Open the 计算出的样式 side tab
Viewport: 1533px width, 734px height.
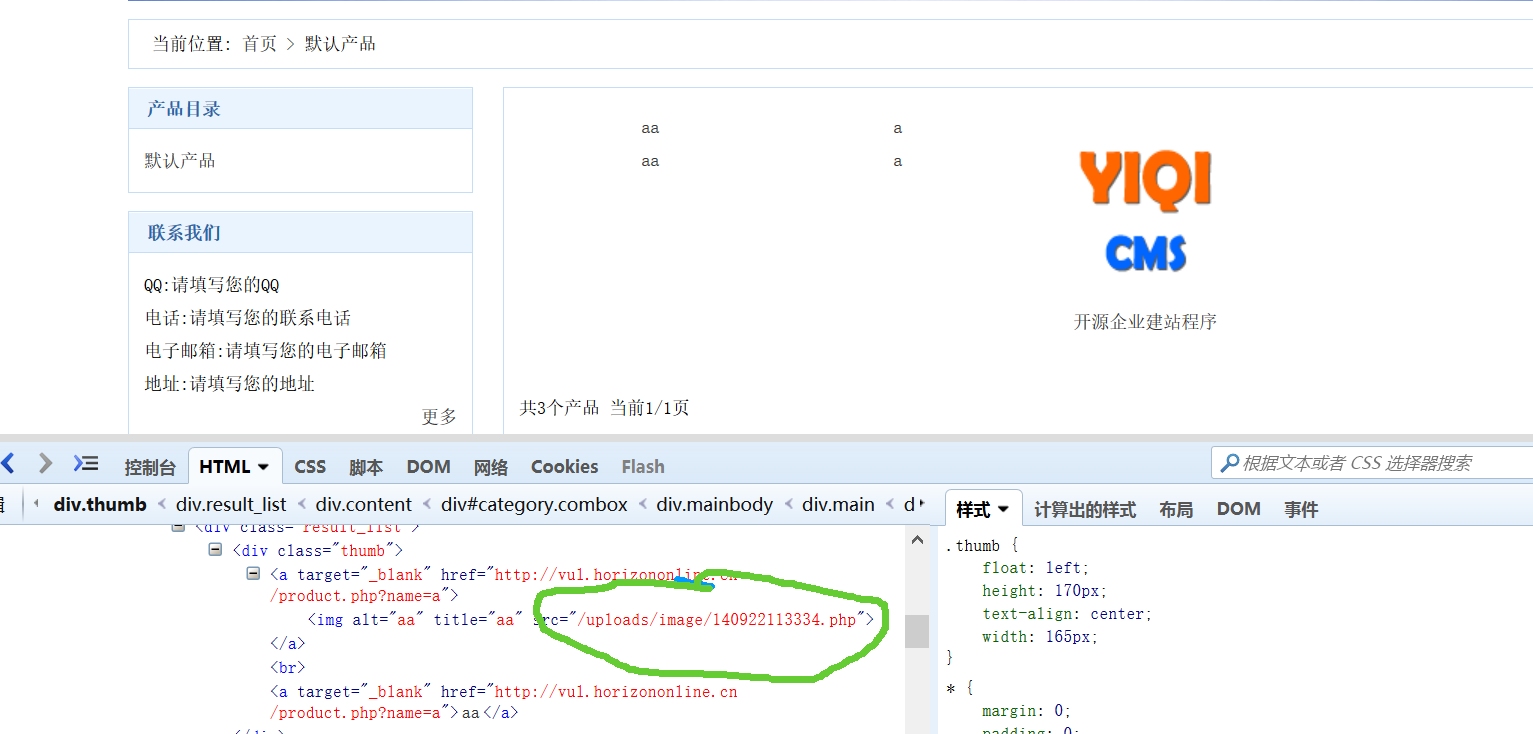1084,510
